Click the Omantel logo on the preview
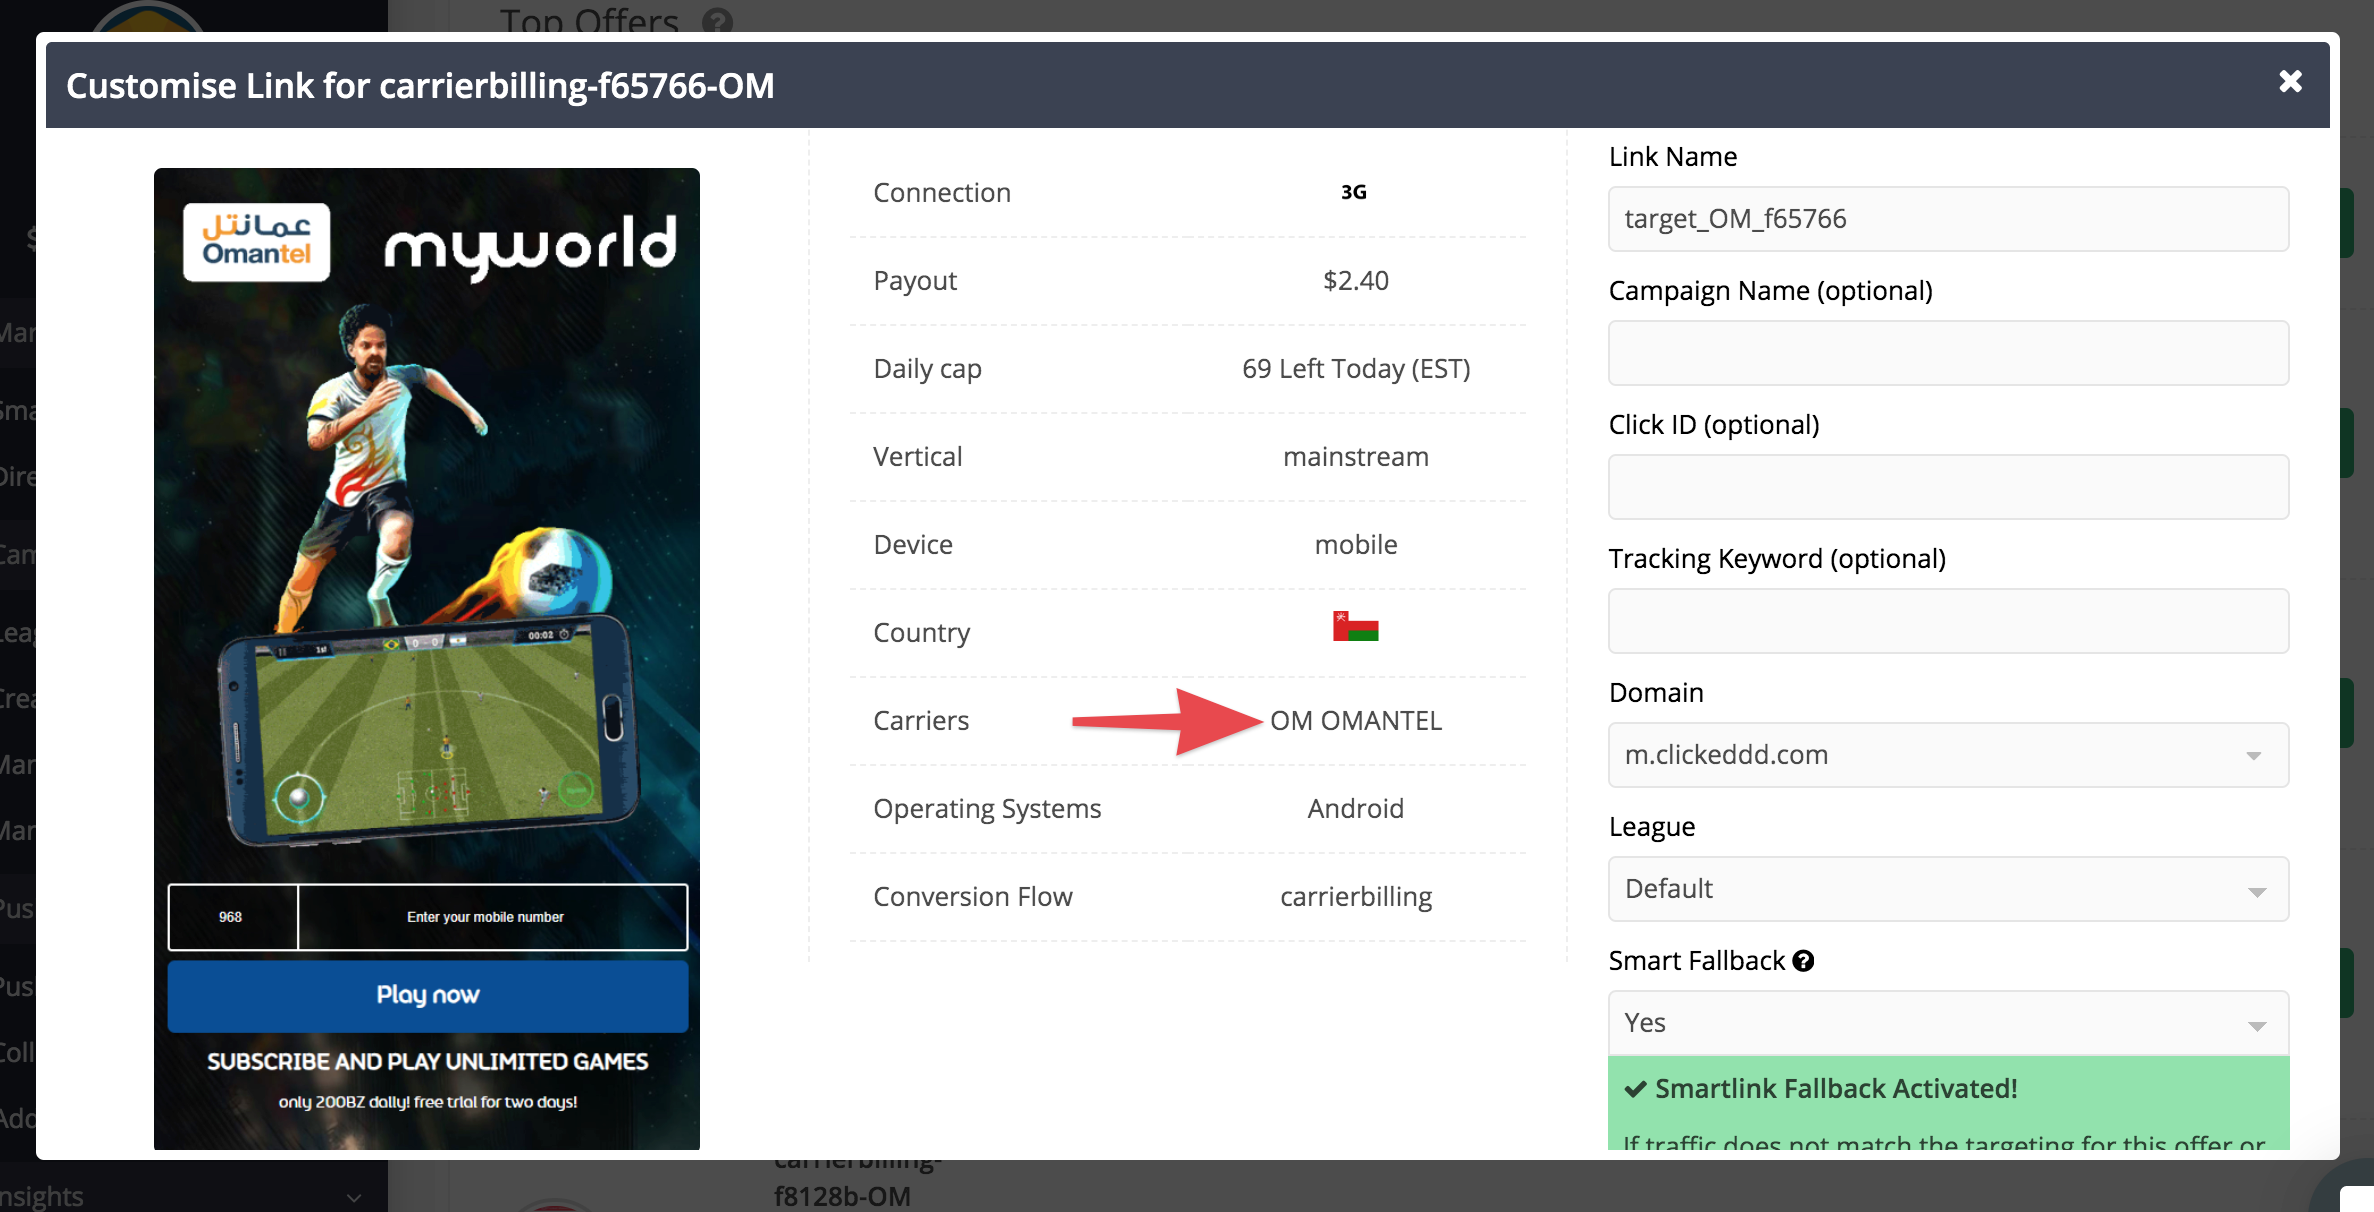 point(257,243)
